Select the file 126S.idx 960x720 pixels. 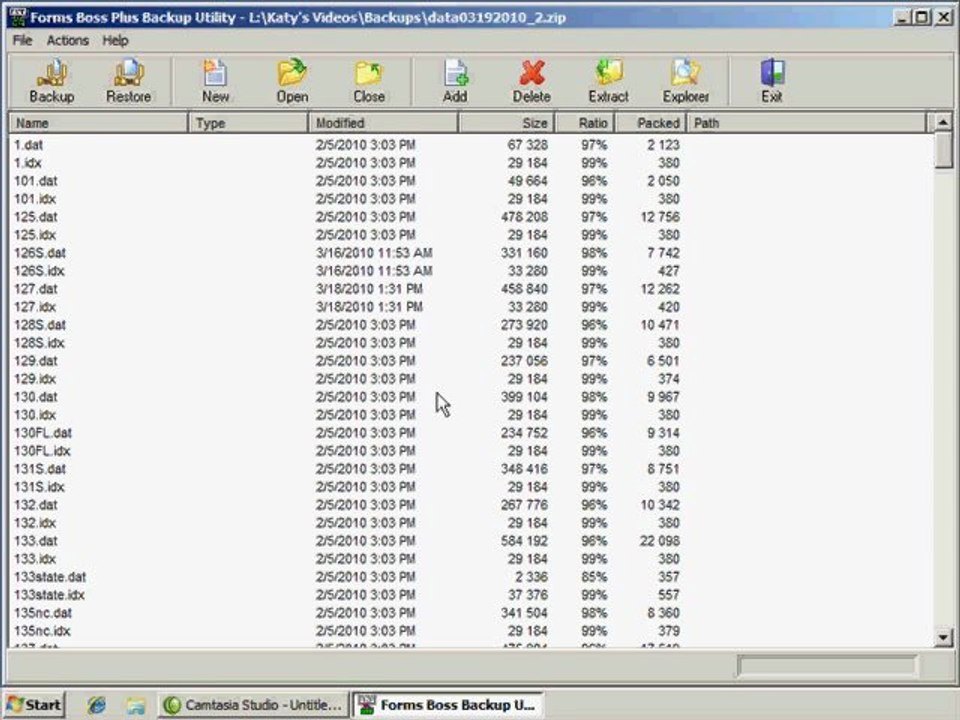point(39,271)
